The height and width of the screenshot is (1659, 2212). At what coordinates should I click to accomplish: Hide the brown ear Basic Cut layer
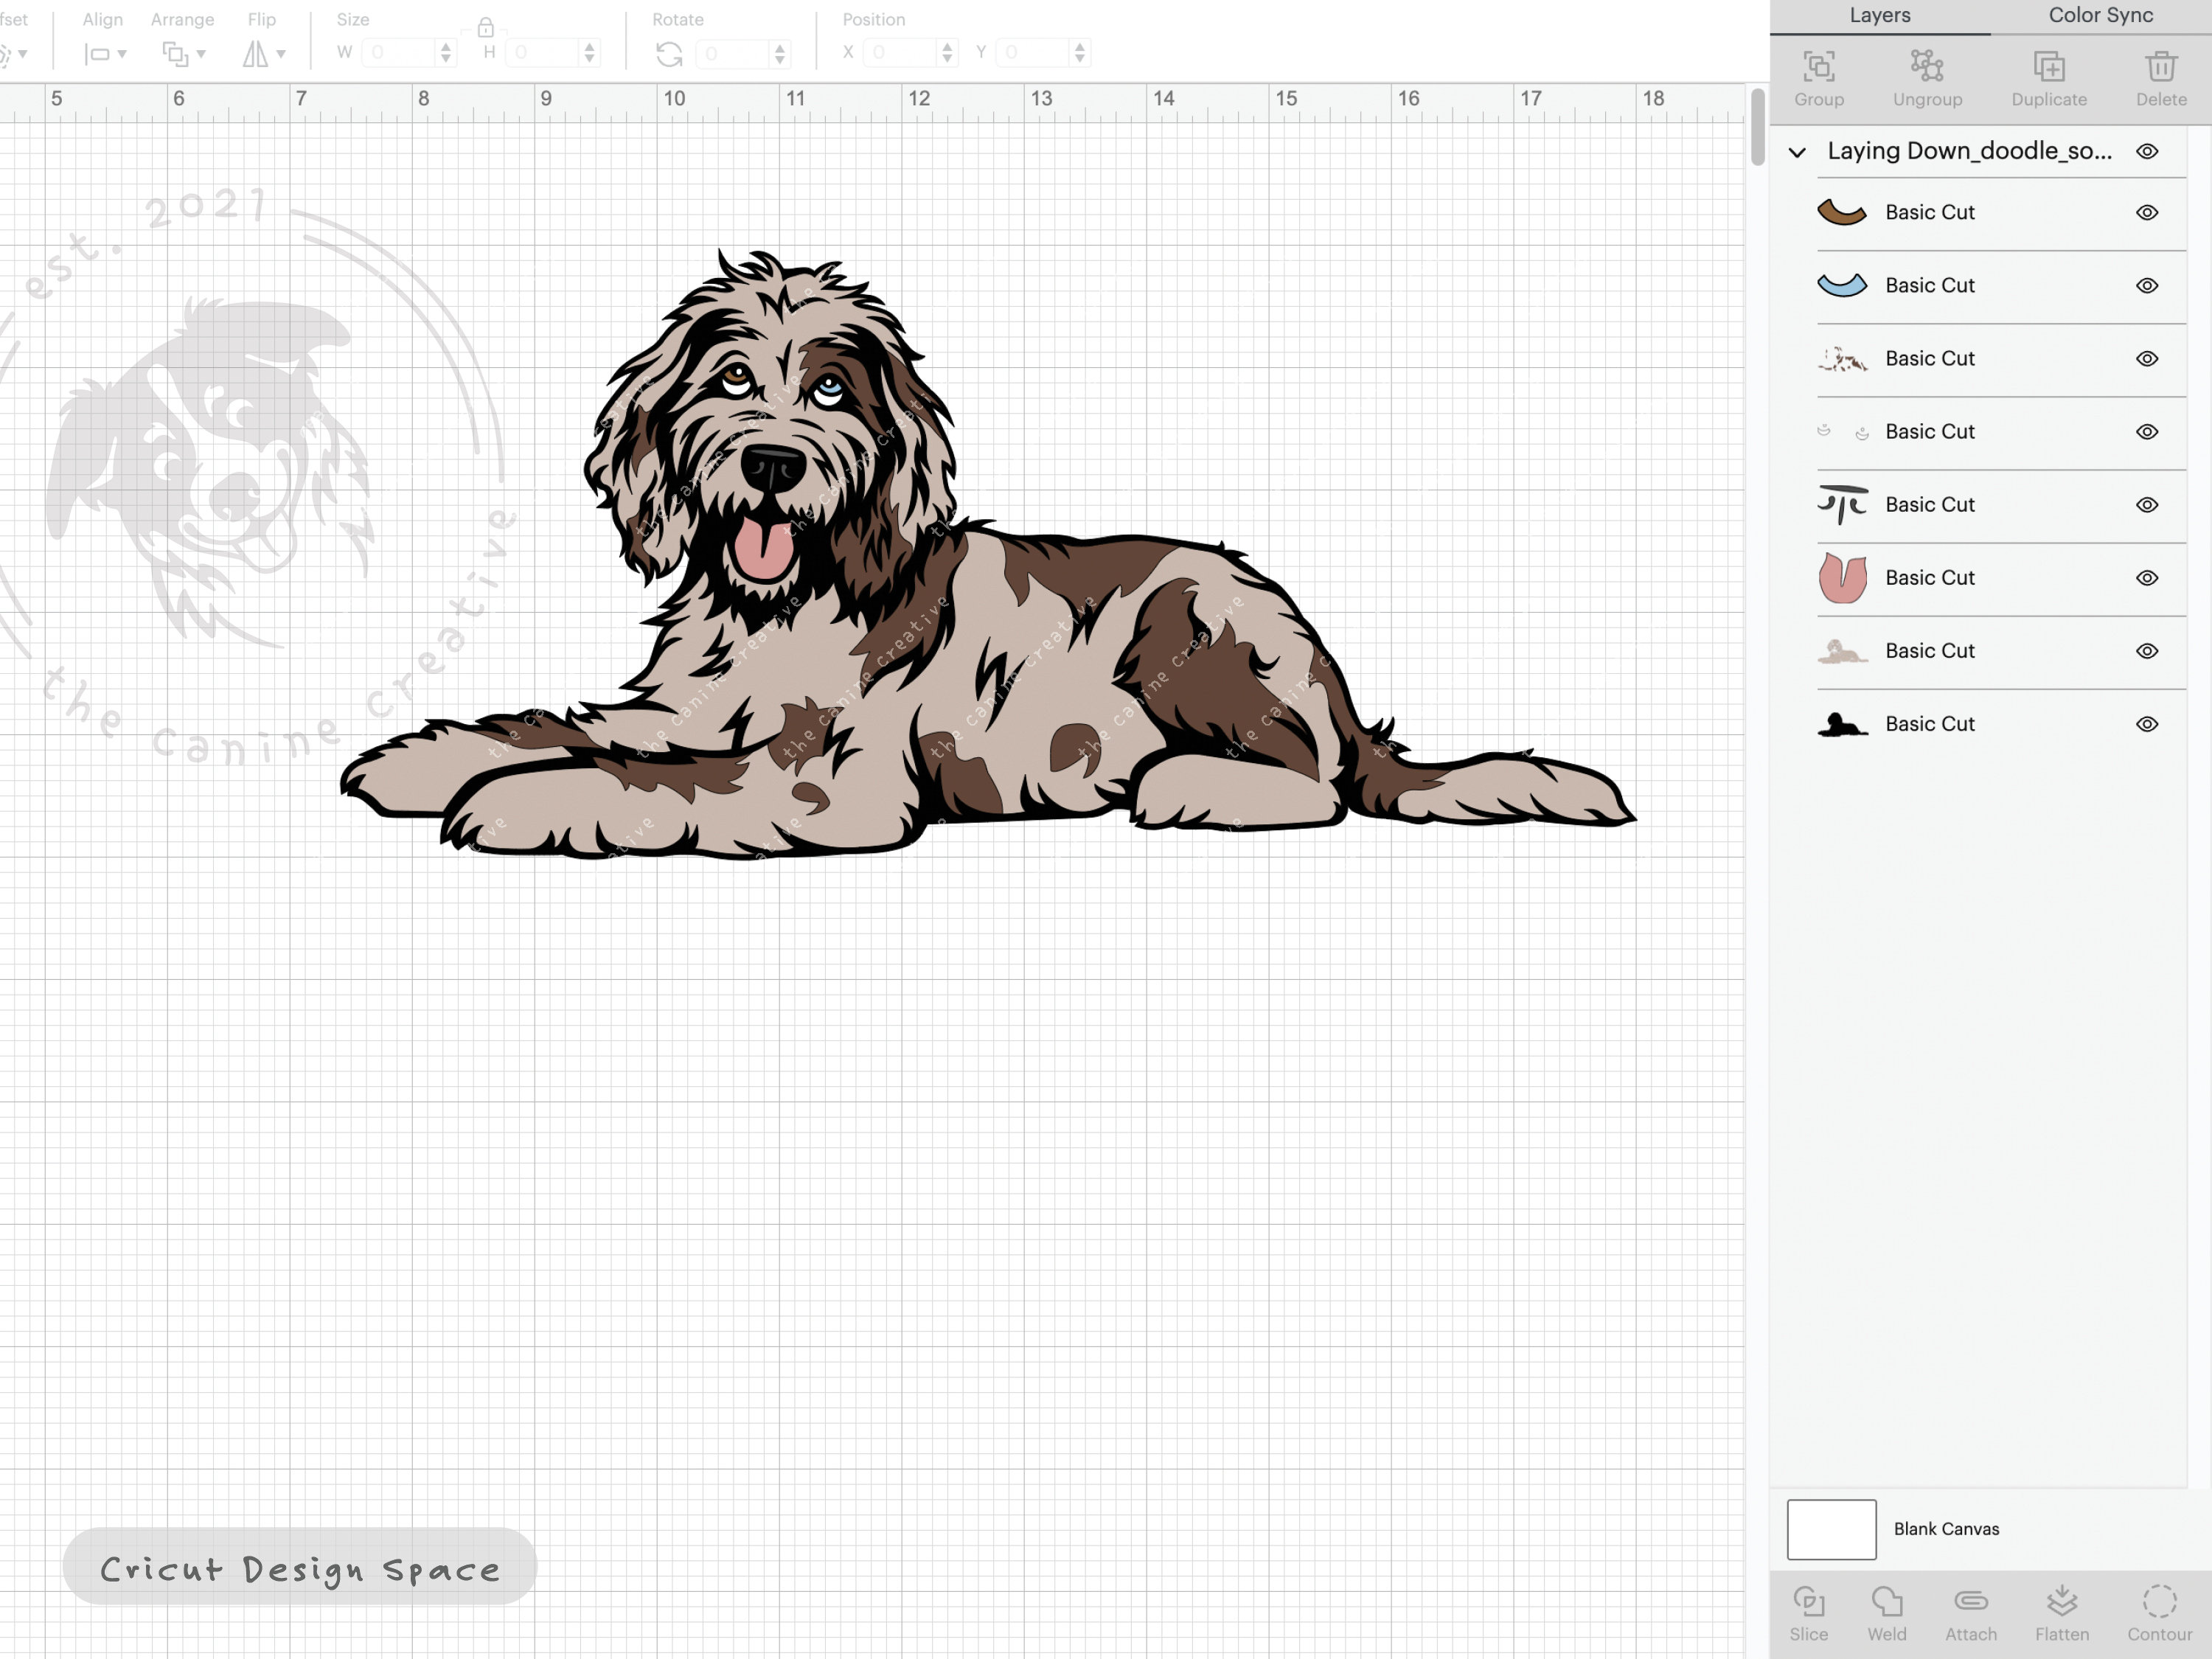pos(2147,212)
